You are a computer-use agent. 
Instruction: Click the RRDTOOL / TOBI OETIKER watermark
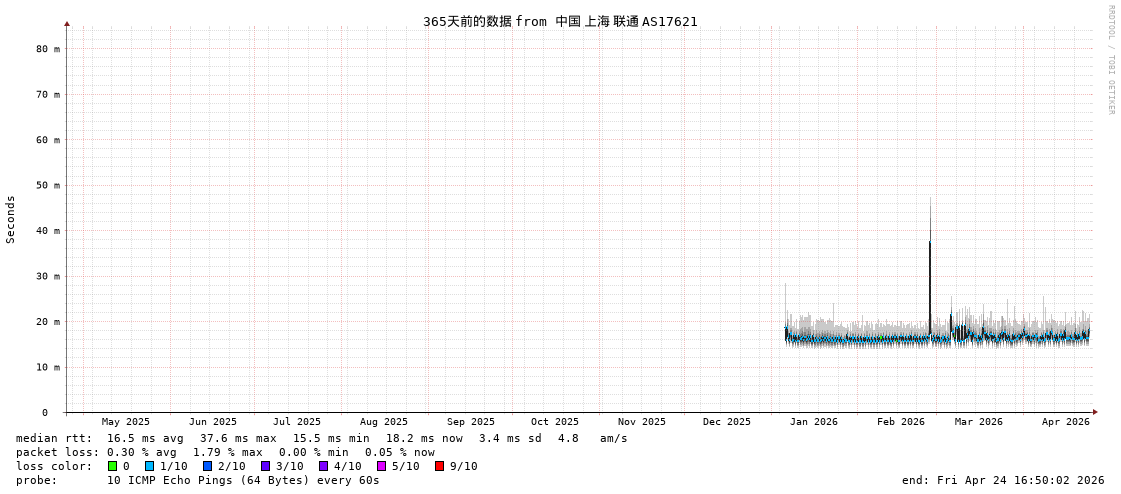[1110, 60]
